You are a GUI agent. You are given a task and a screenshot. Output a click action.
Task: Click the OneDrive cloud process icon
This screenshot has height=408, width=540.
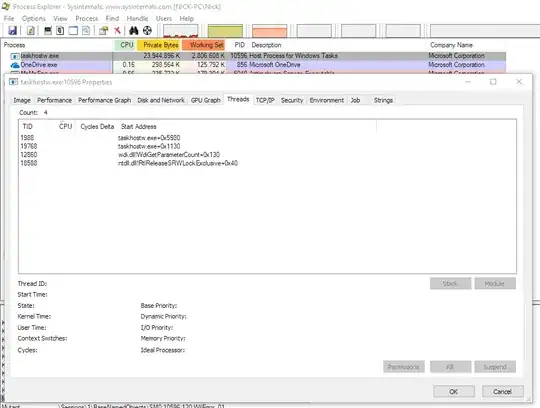(15, 65)
